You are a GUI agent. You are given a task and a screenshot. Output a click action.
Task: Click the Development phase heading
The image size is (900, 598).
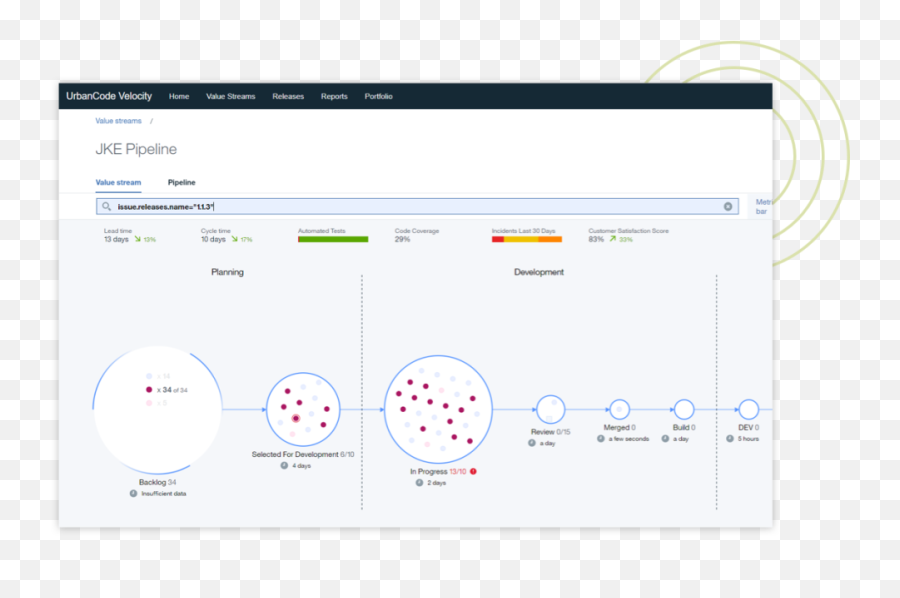click(x=538, y=272)
